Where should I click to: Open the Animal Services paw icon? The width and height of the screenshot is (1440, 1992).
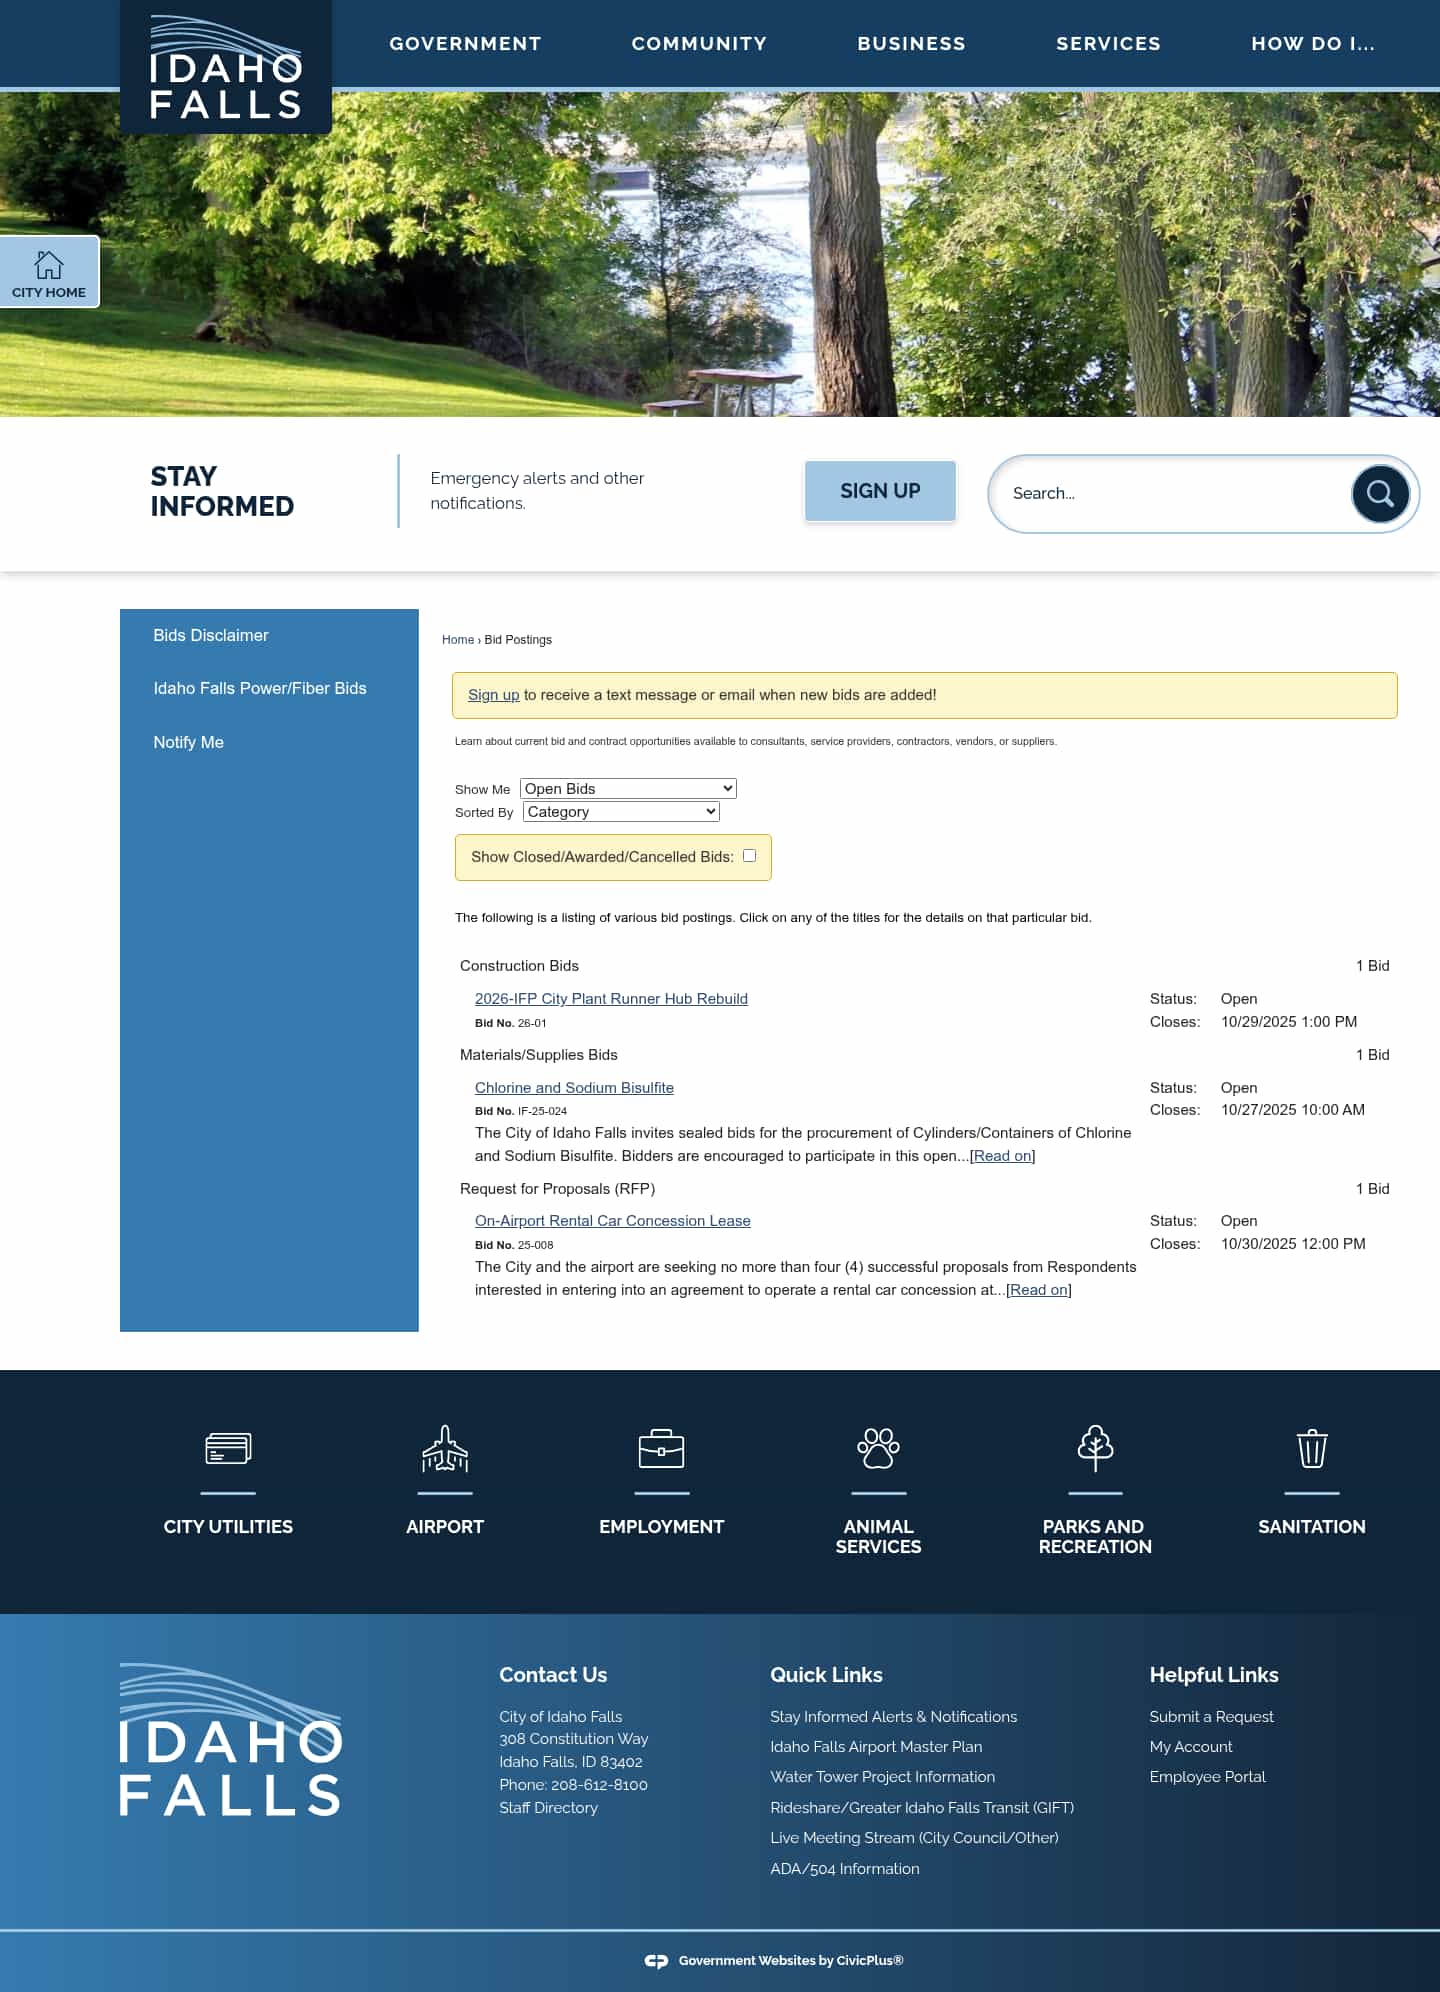pyautogui.click(x=878, y=1448)
